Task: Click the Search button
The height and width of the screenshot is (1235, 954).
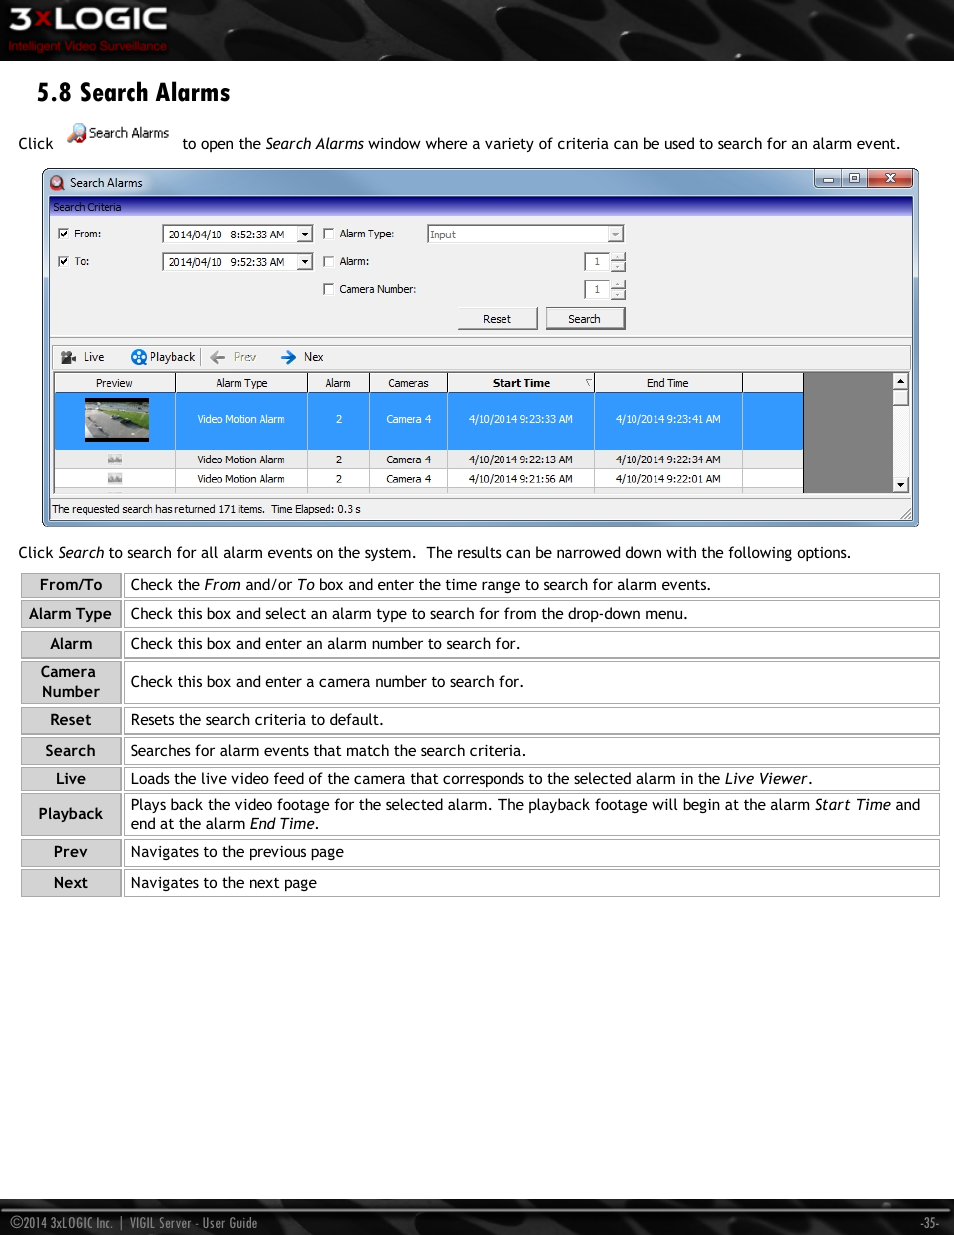Action: [x=585, y=319]
